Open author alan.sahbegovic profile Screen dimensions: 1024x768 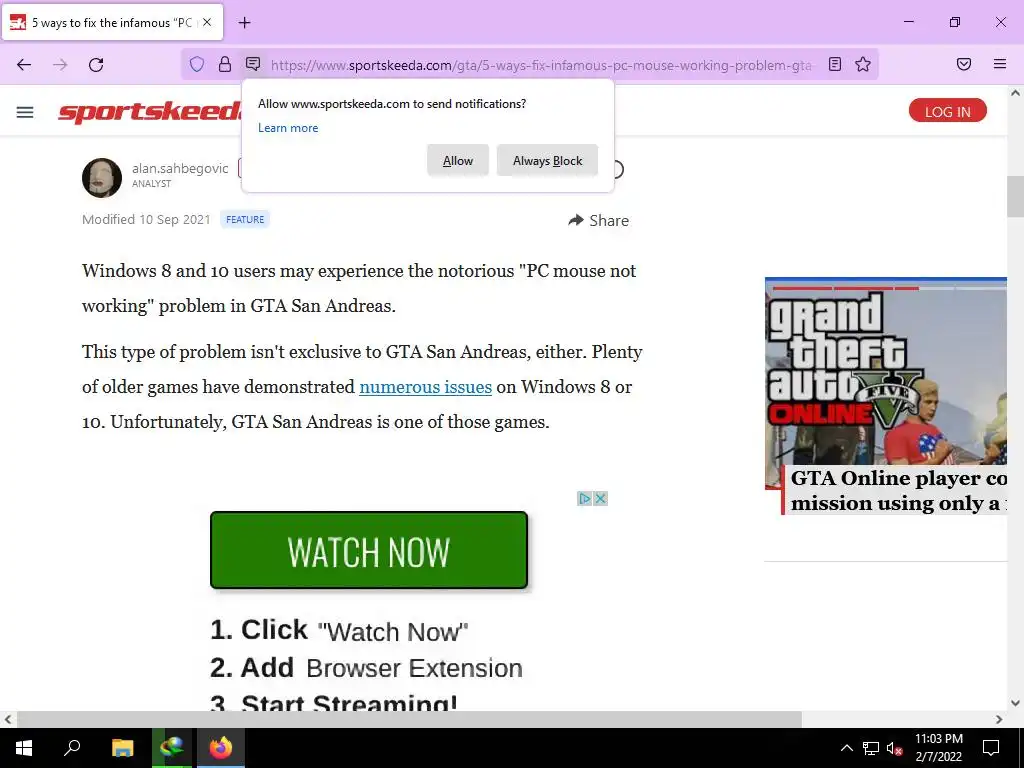(180, 168)
